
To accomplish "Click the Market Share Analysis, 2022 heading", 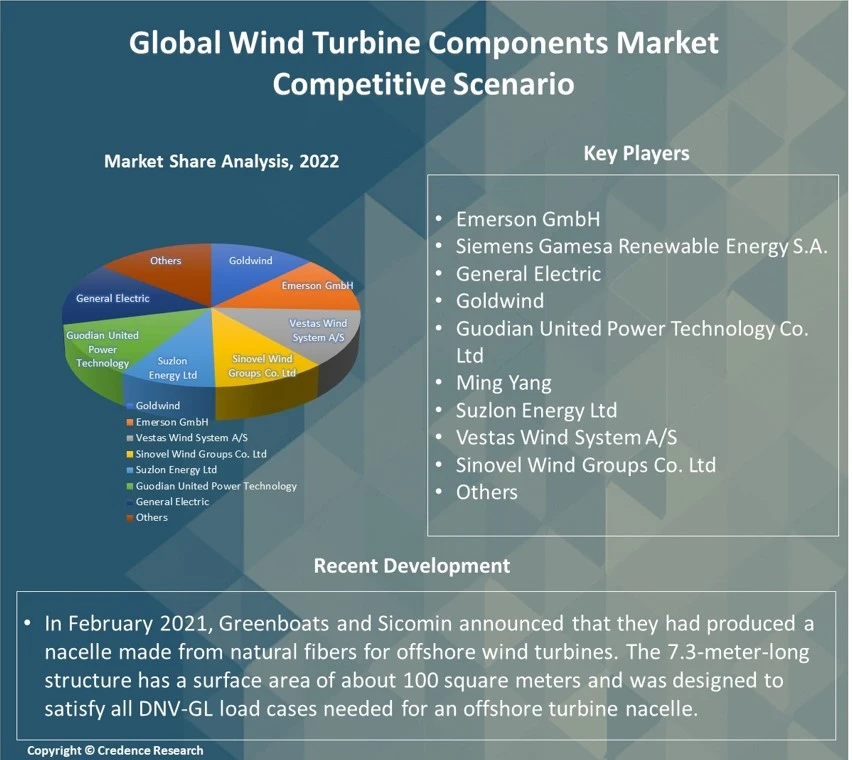I will pos(221,161).
